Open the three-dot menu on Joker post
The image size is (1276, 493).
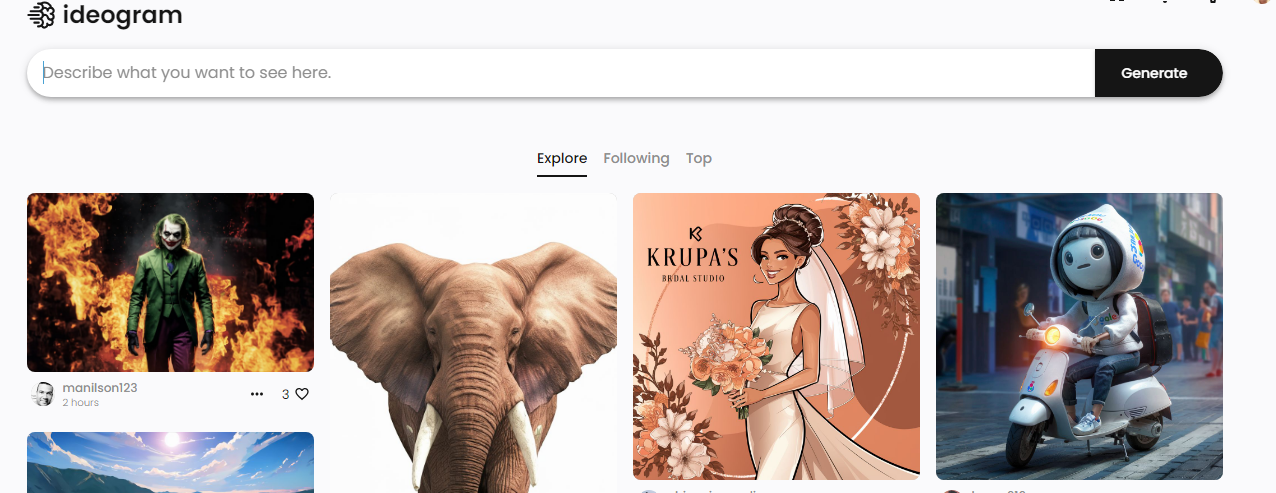[257, 394]
